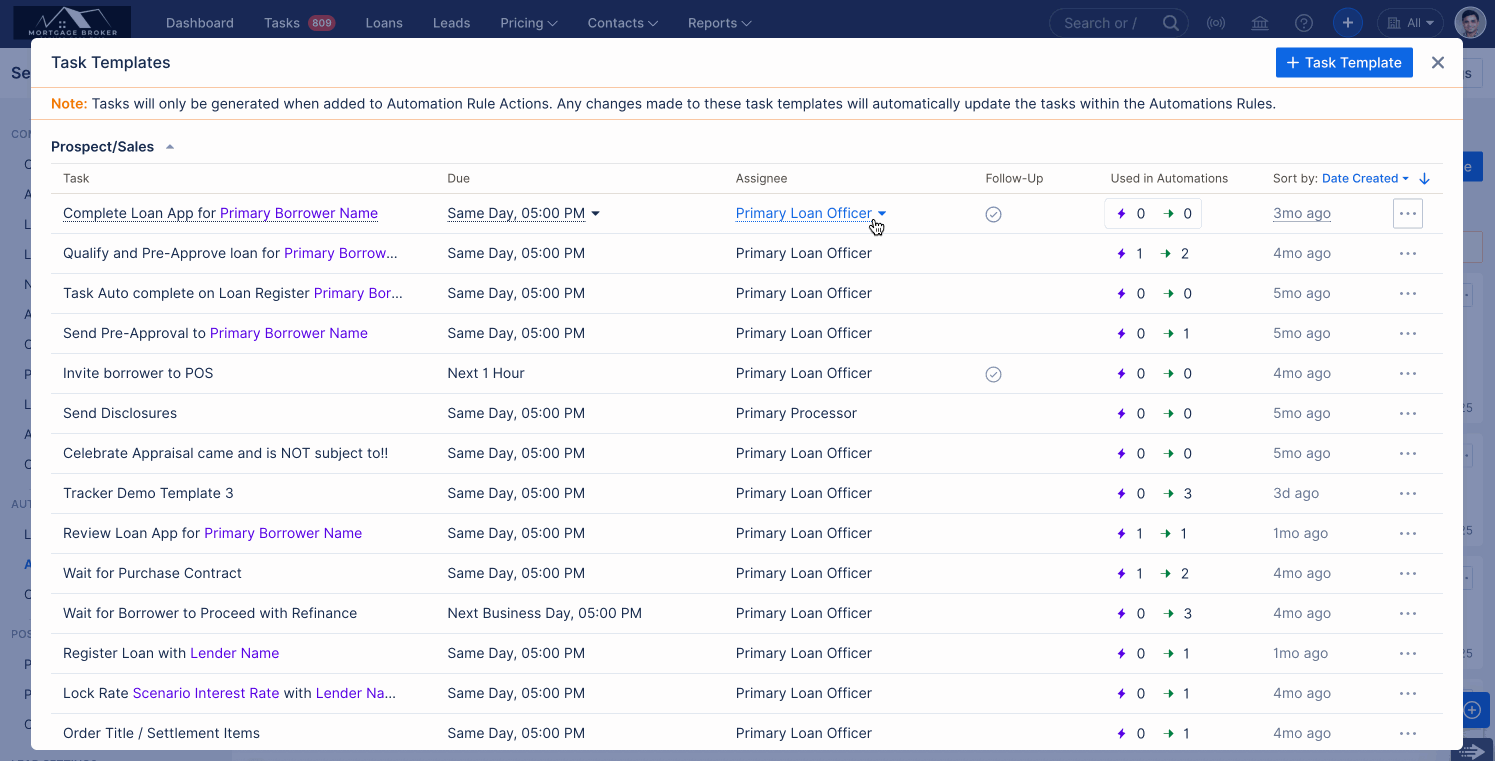Open three-dot menu for Register Loan row
Viewport: 1495px width, 761px height.
click(x=1408, y=653)
